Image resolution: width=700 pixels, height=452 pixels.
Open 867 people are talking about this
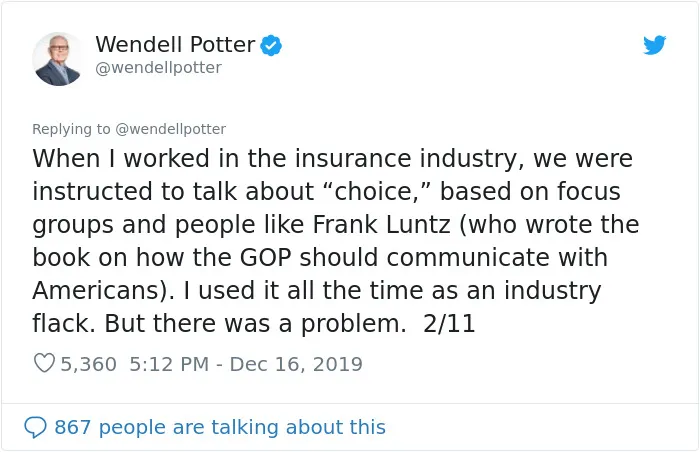click(220, 427)
